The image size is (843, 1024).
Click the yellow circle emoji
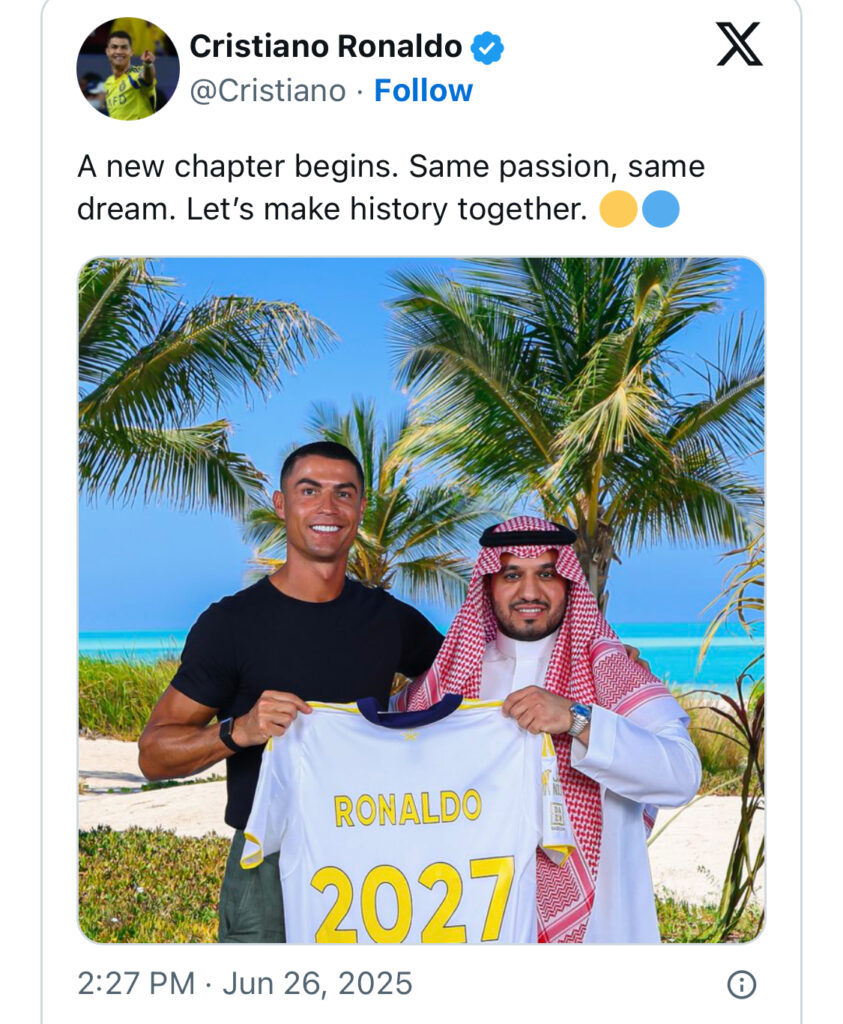point(618,210)
